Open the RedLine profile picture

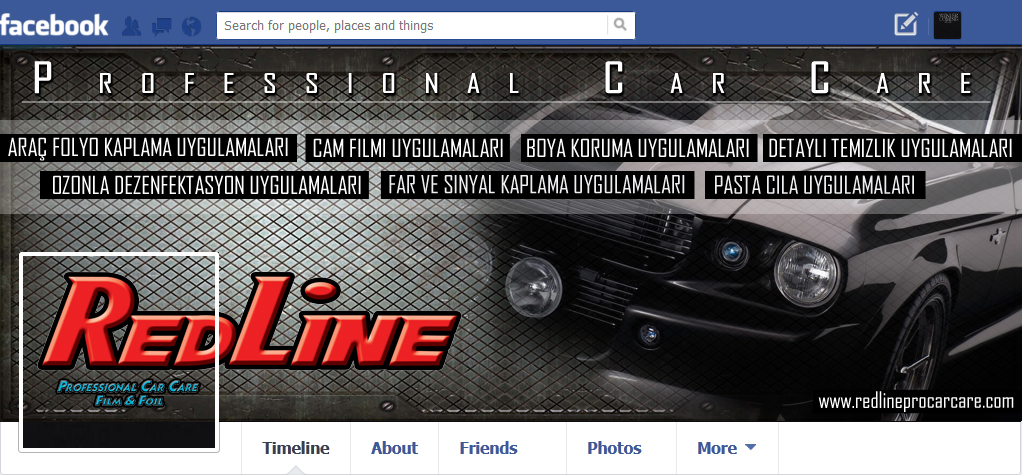119,352
